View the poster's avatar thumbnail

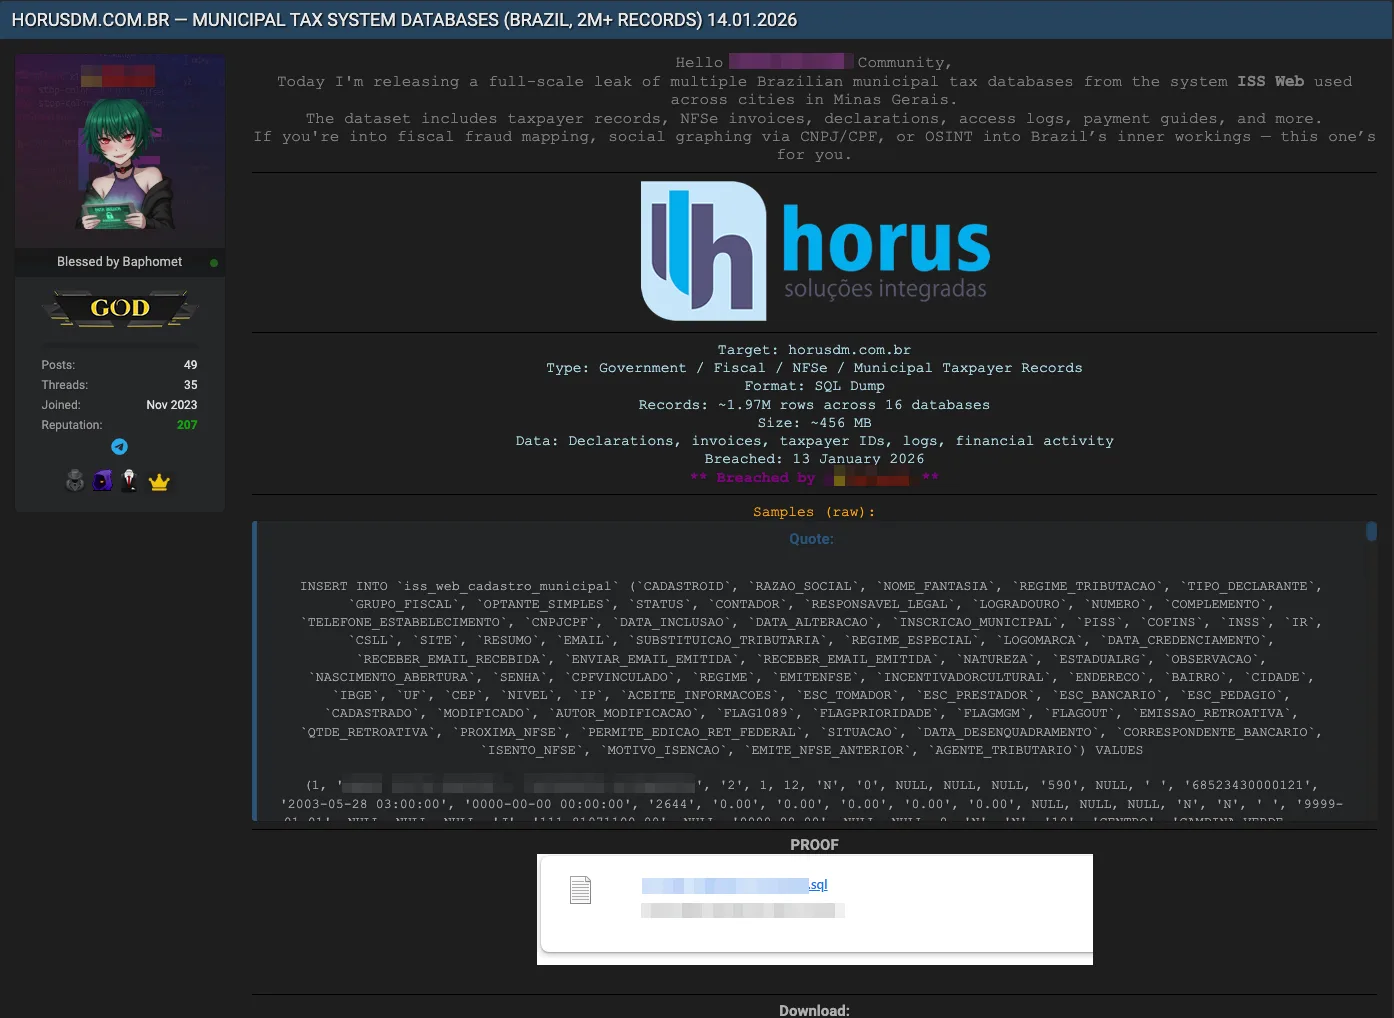[119, 150]
